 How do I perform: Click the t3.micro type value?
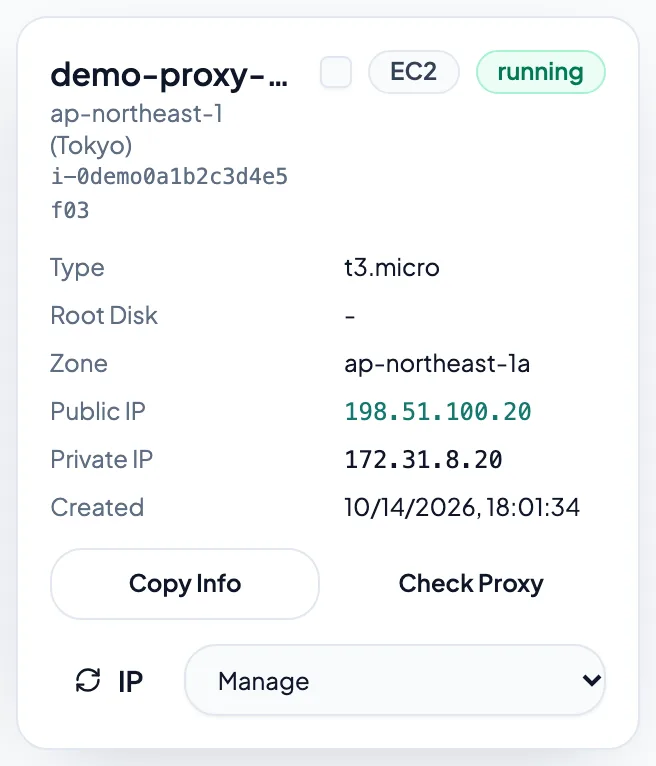coord(392,268)
